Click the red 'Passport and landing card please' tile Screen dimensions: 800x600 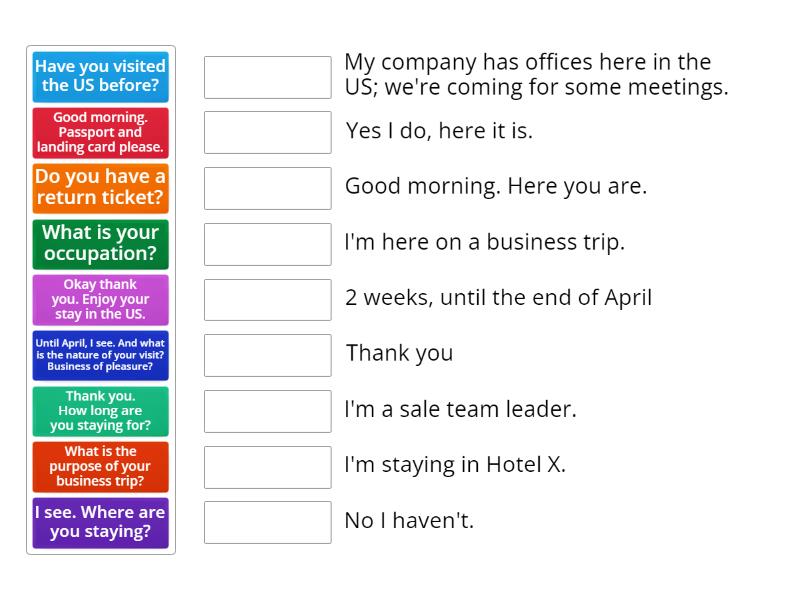click(x=100, y=132)
